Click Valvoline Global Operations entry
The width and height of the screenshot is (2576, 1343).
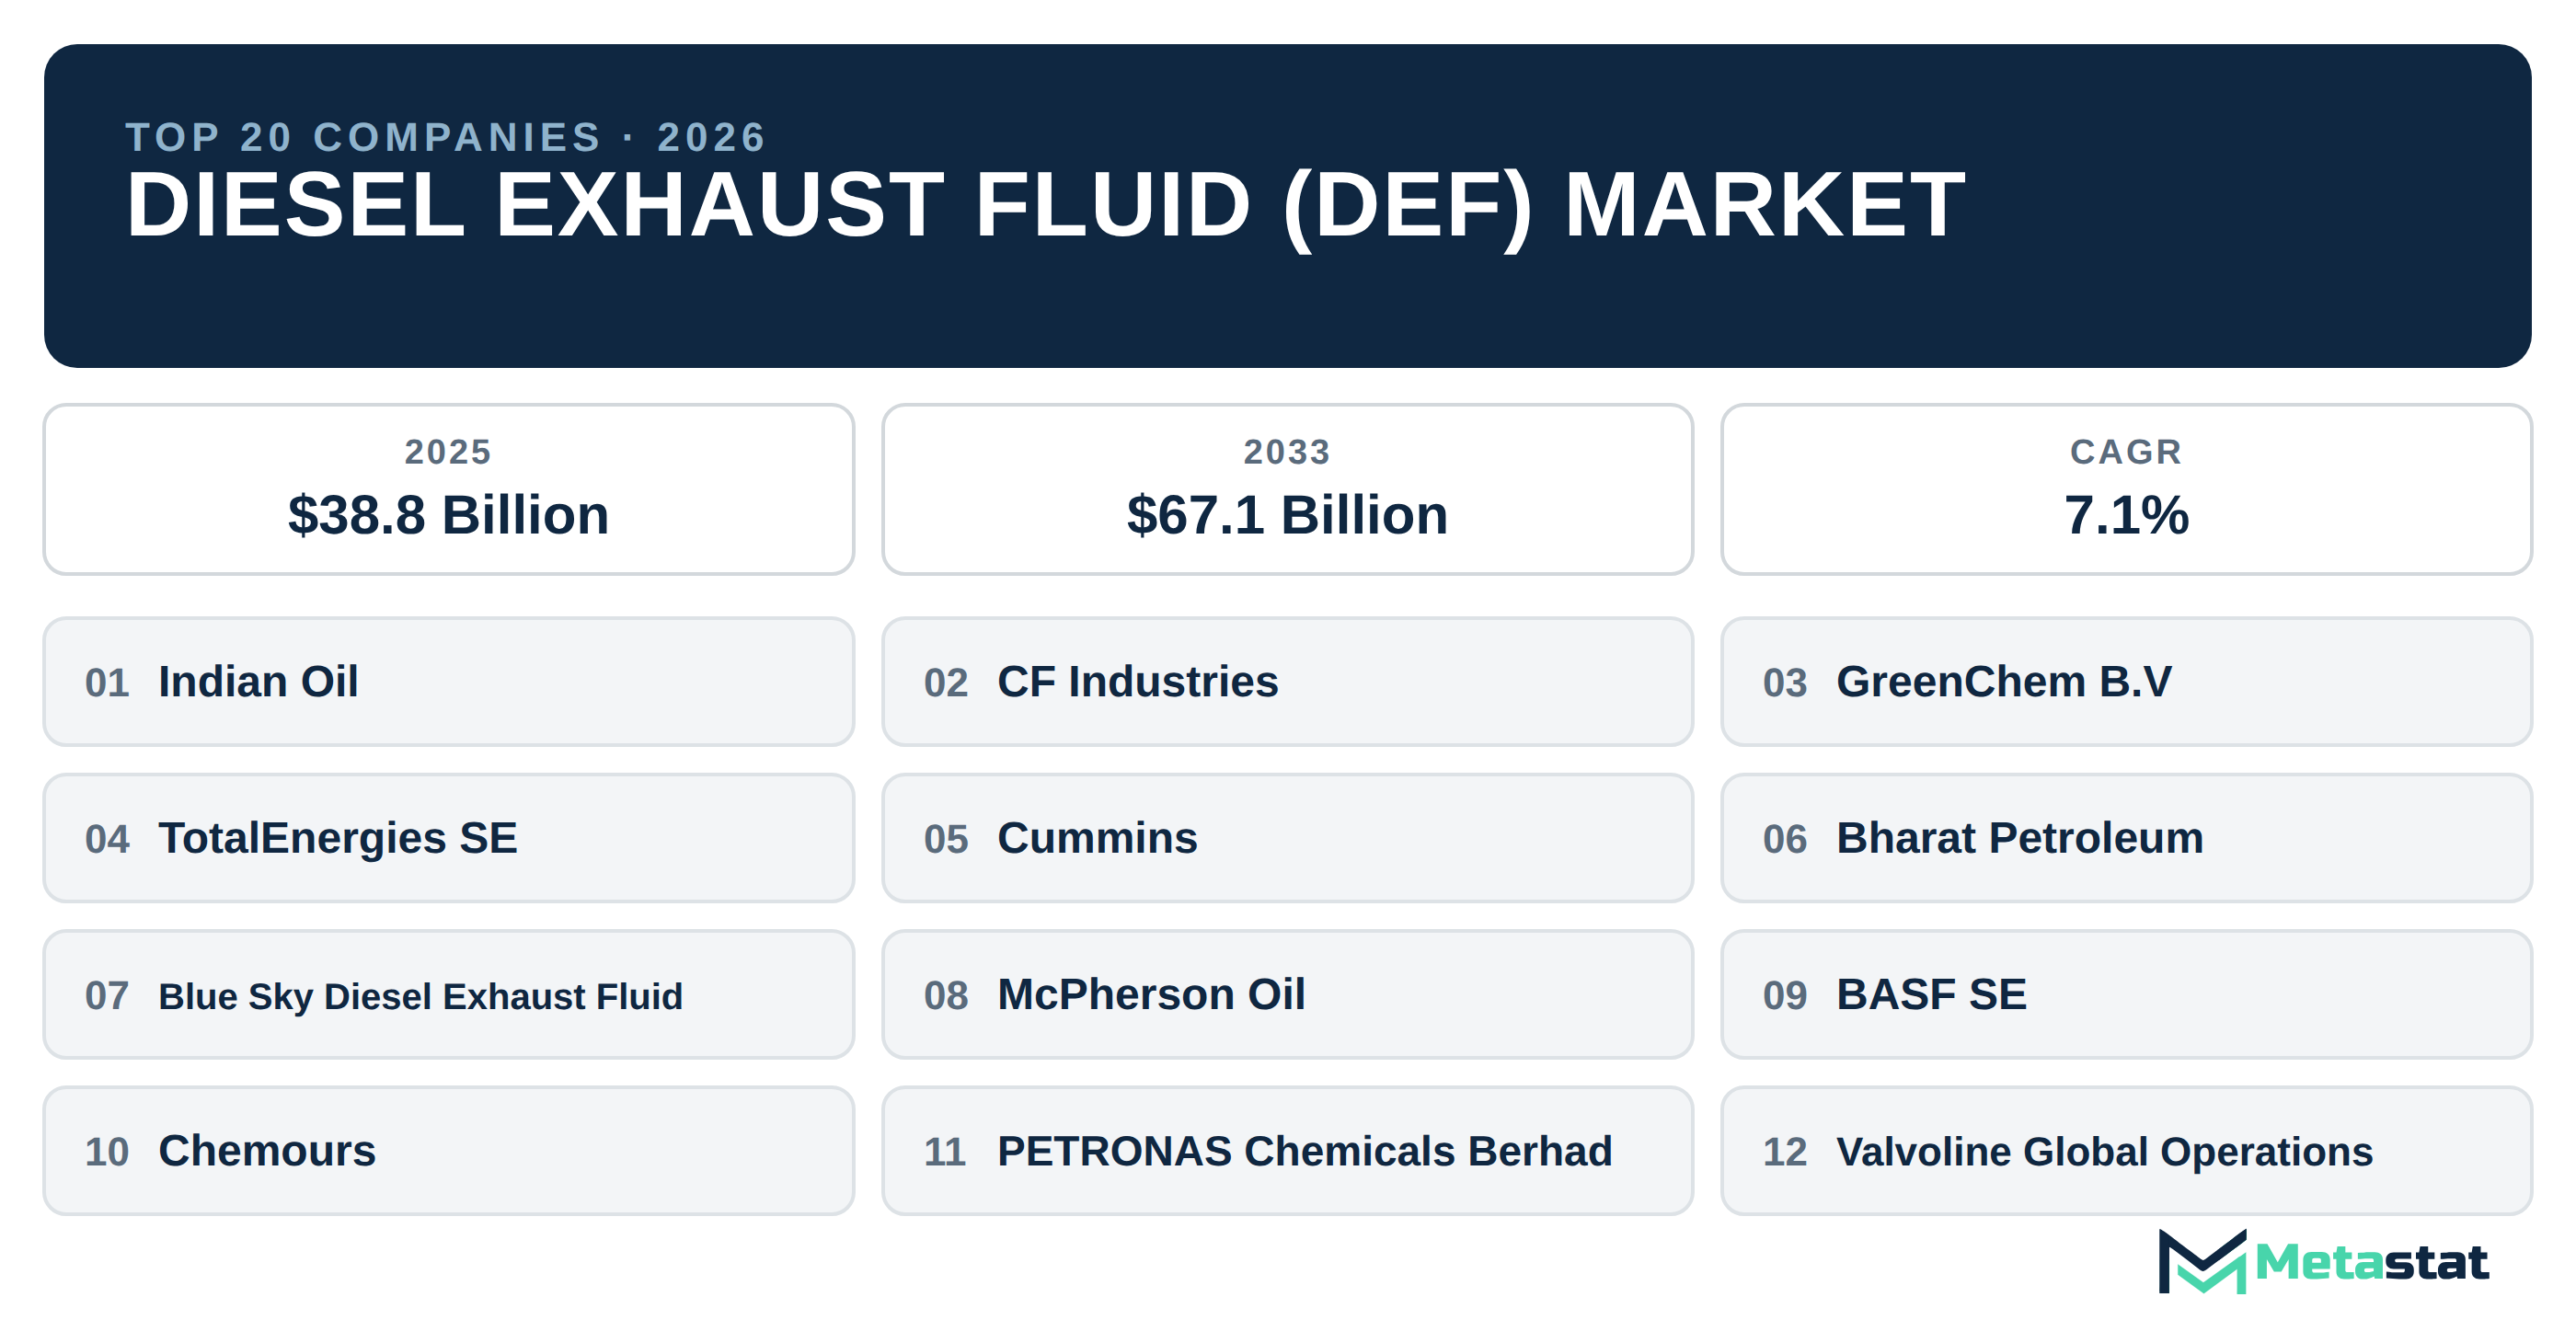2127,1151
